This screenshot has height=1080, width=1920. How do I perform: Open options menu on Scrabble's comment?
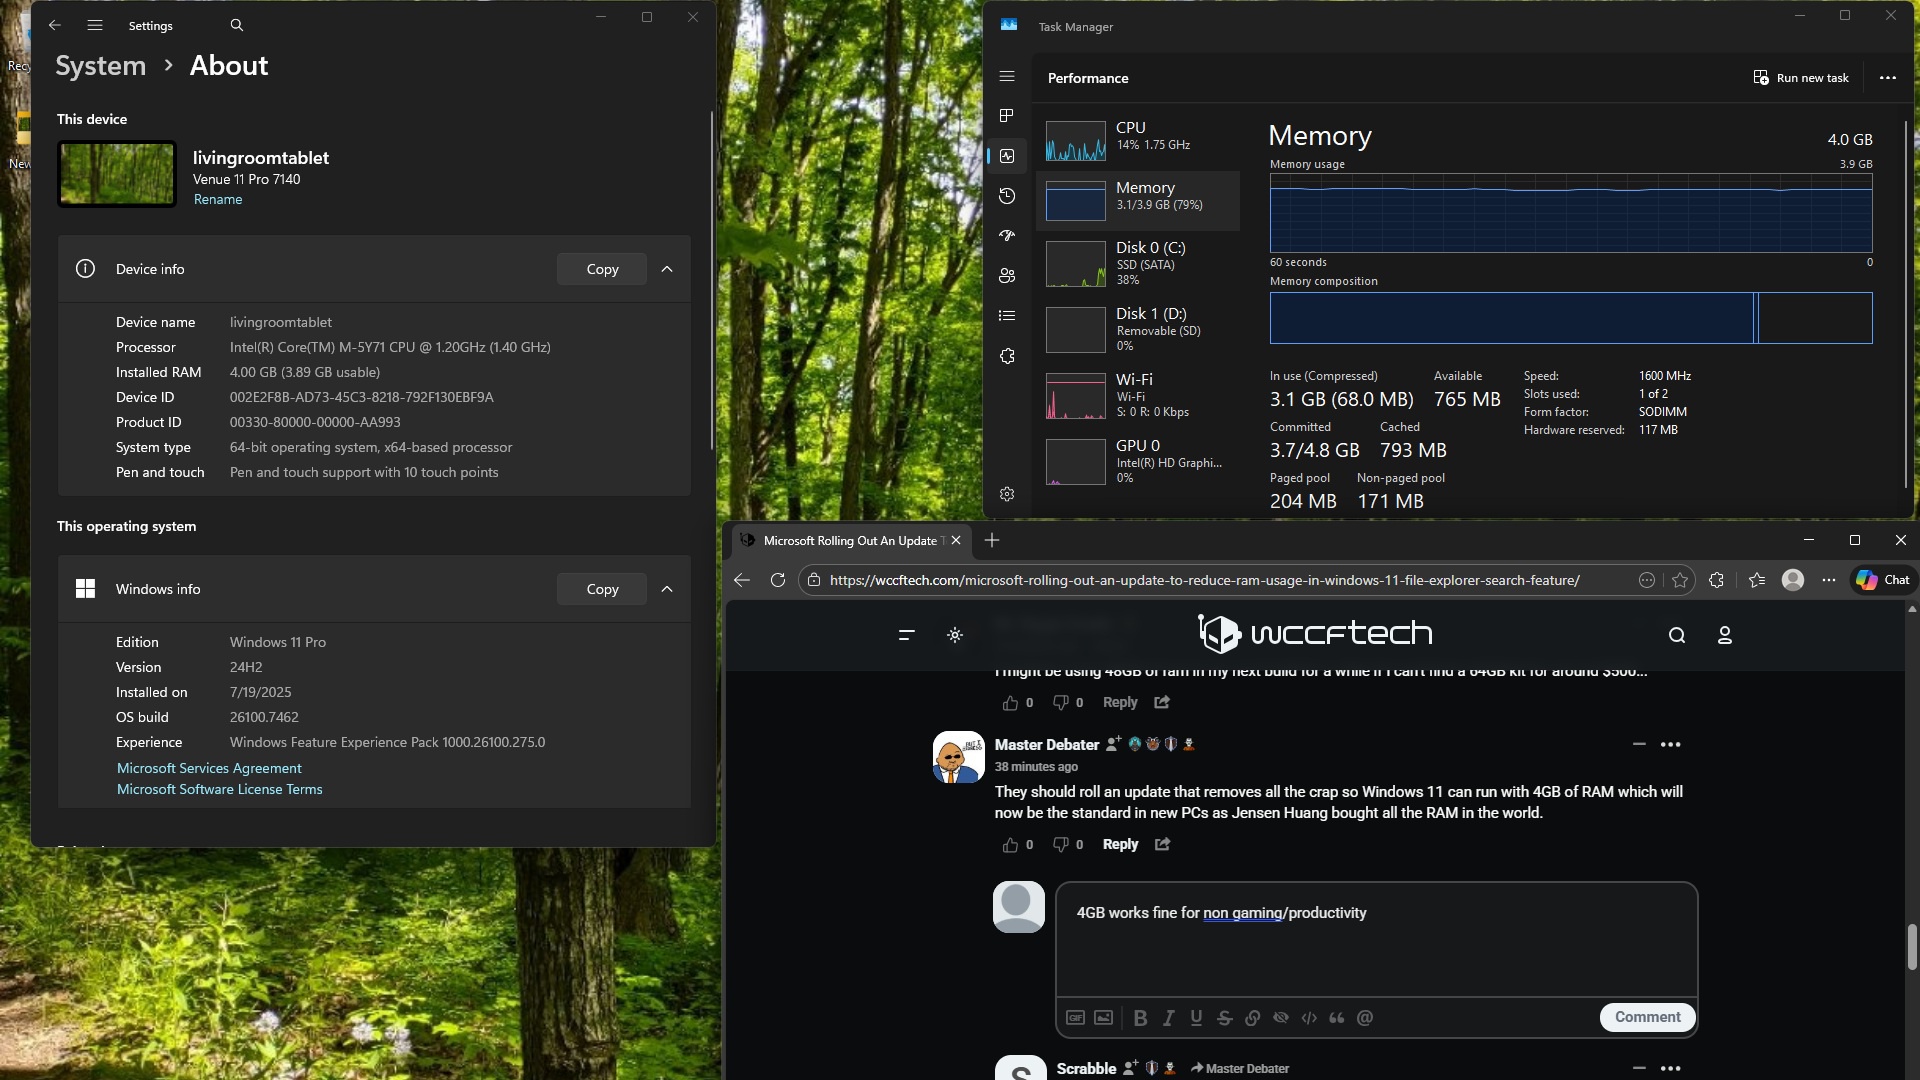click(1671, 1068)
